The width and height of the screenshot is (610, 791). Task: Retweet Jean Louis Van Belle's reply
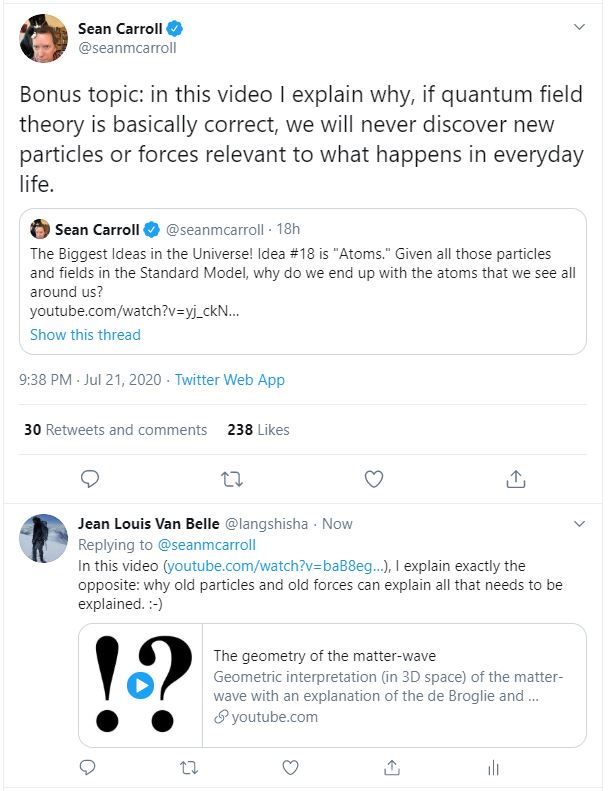click(188, 767)
